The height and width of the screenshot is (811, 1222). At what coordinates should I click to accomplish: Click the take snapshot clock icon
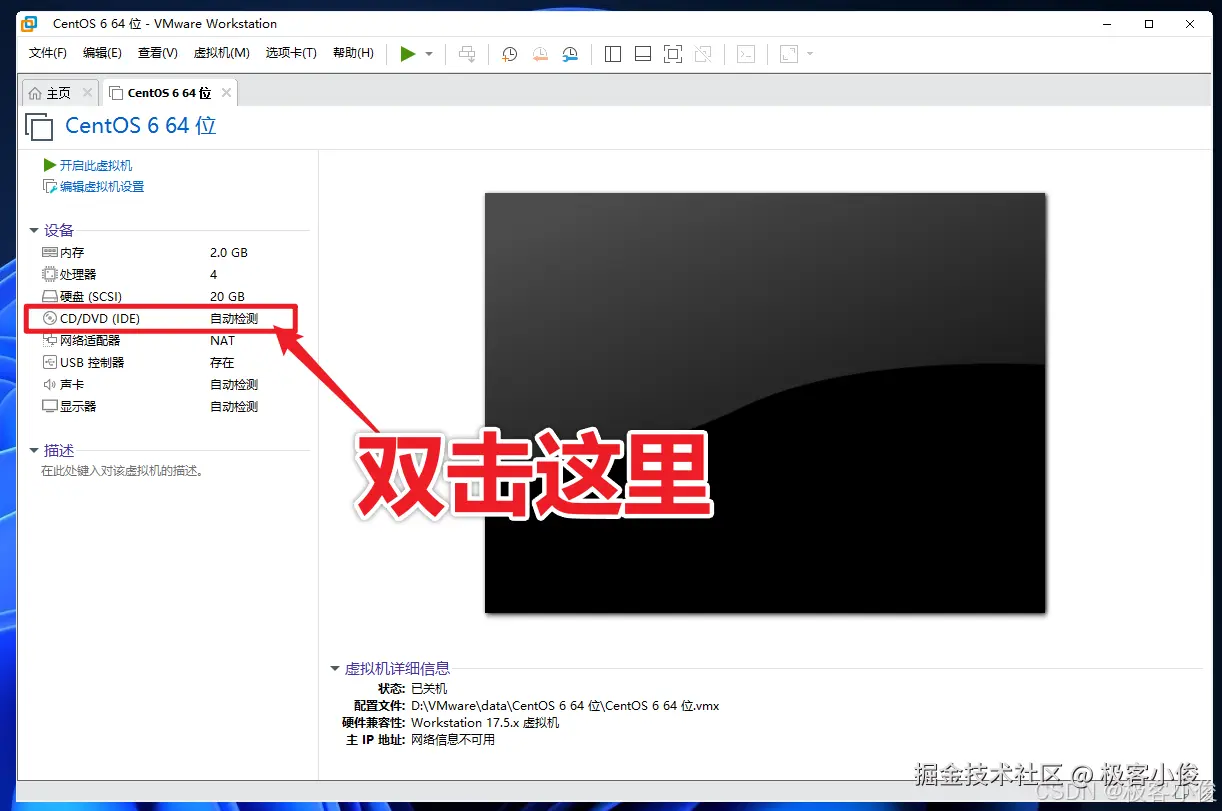[x=509, y=54]
